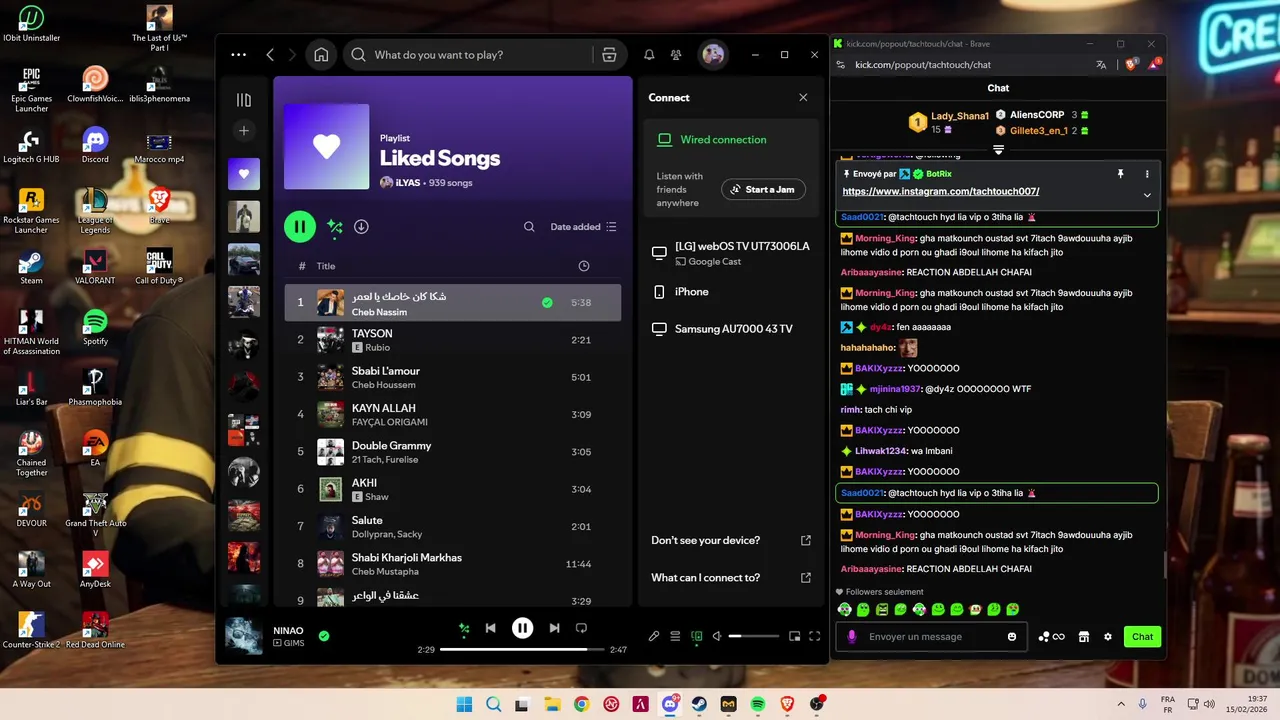The height and width of the screenshot is (720, 1280).
Task: Open pinned message three-dot options
Action: (x=1147, y=174)
